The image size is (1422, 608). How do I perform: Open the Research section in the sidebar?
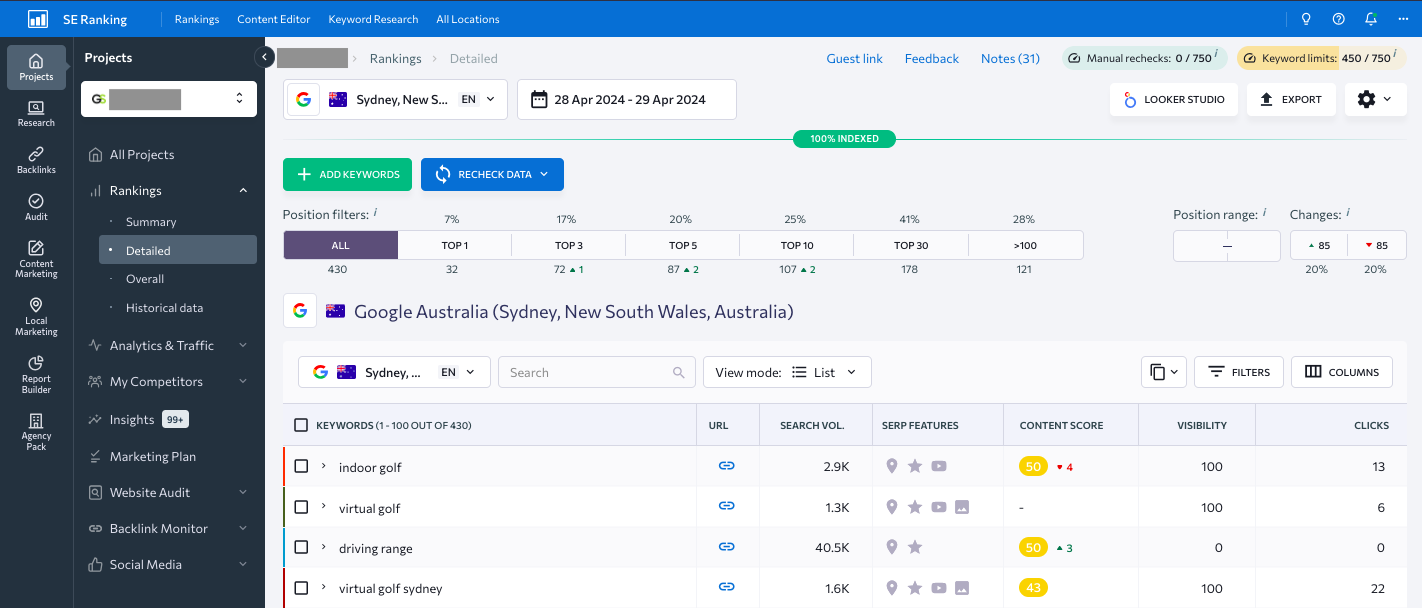pos(36,113)
